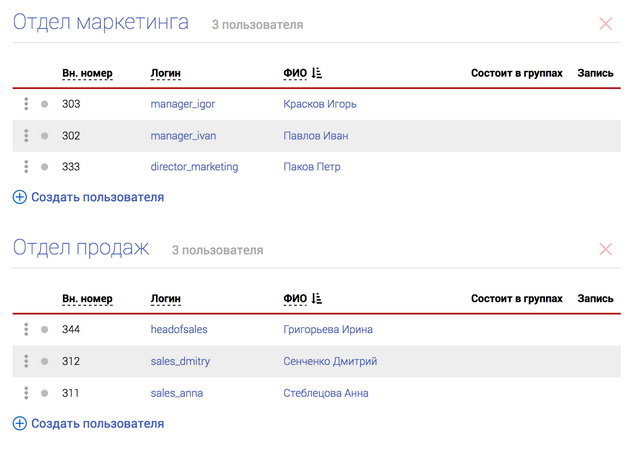
Task: Remove the Отдел продаж department with X
Action: pos(605,249)
